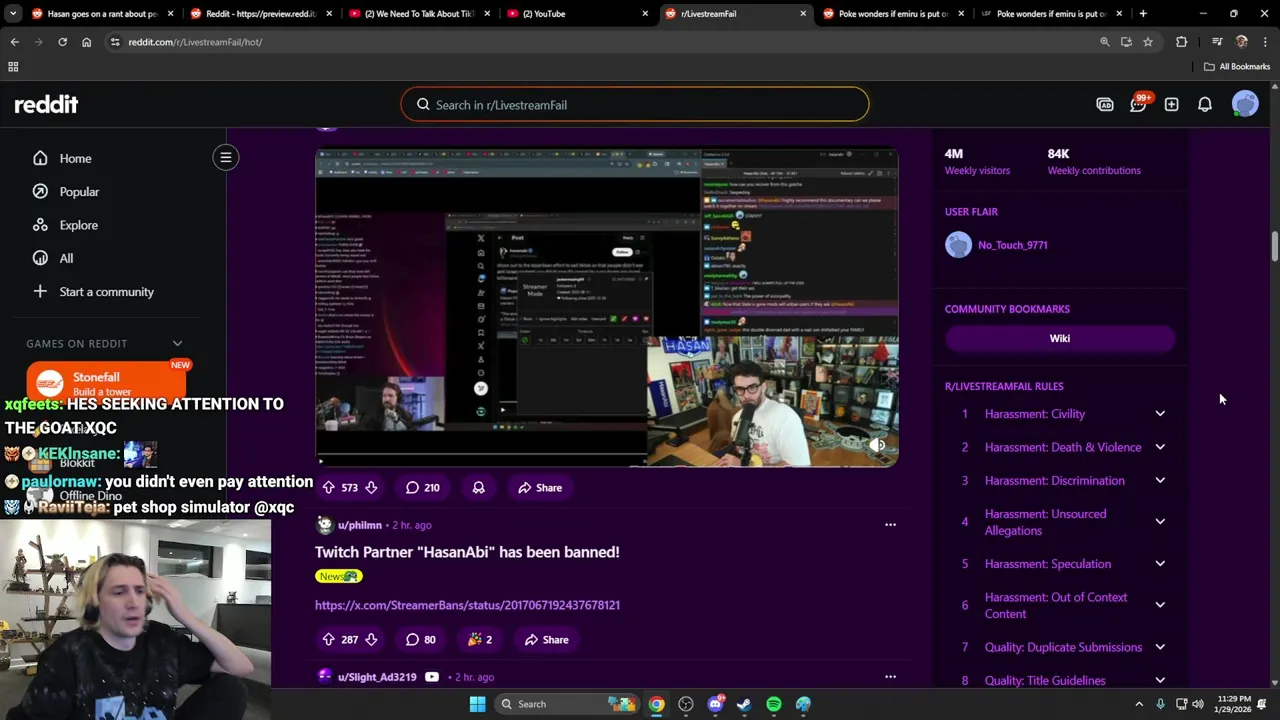
Task: Click the browser home button
Action: [x=86, y=42]
